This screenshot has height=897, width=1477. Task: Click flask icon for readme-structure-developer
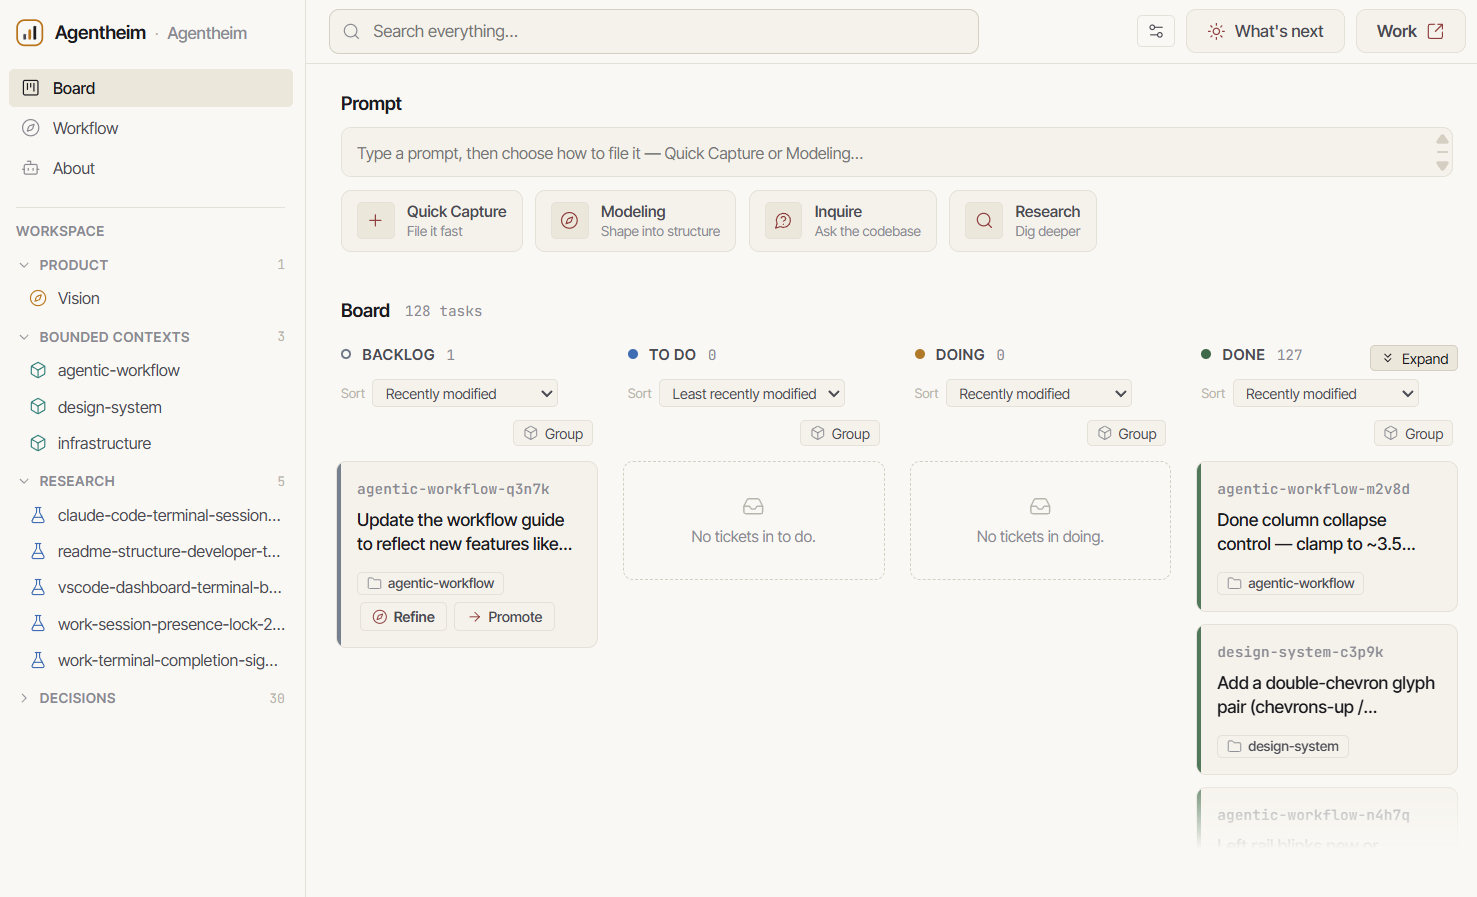pyautogui.click(x=38, y=551)
